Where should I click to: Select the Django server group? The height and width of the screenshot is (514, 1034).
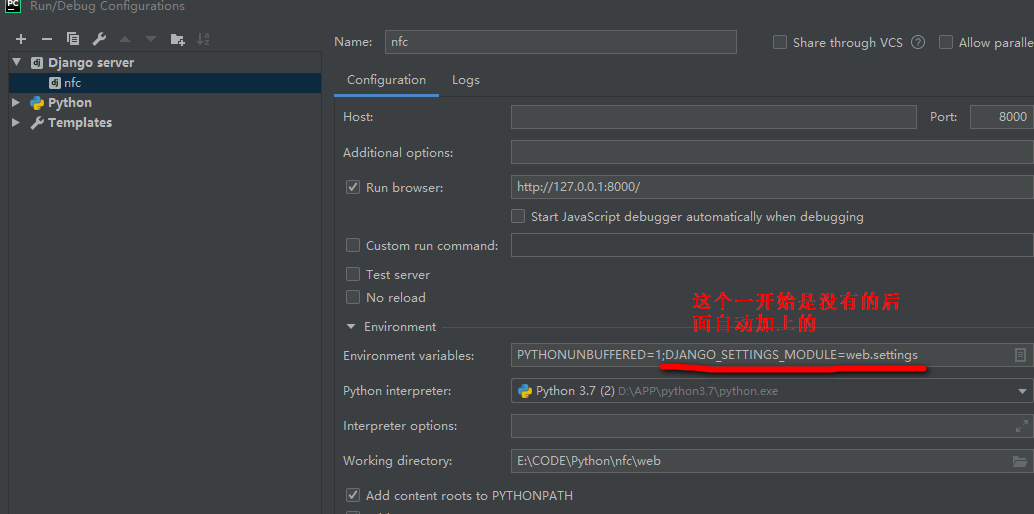tap(90, 63)
